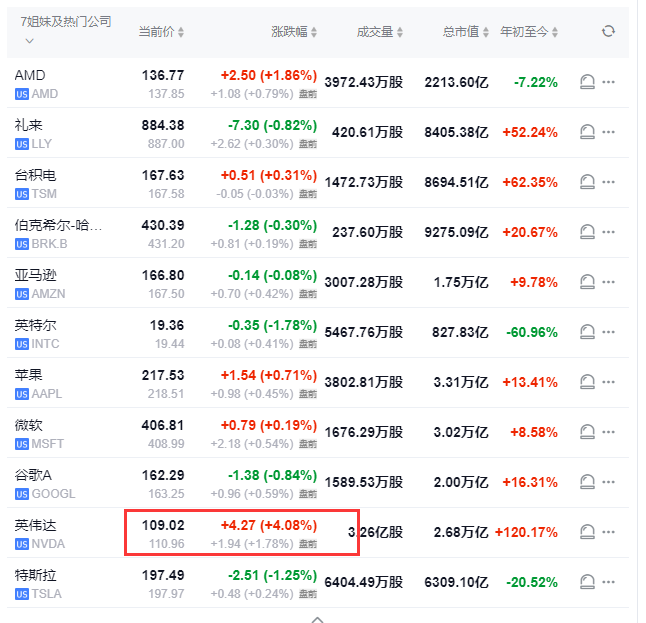Click GOOGL ticker symbol

[54, 494]
